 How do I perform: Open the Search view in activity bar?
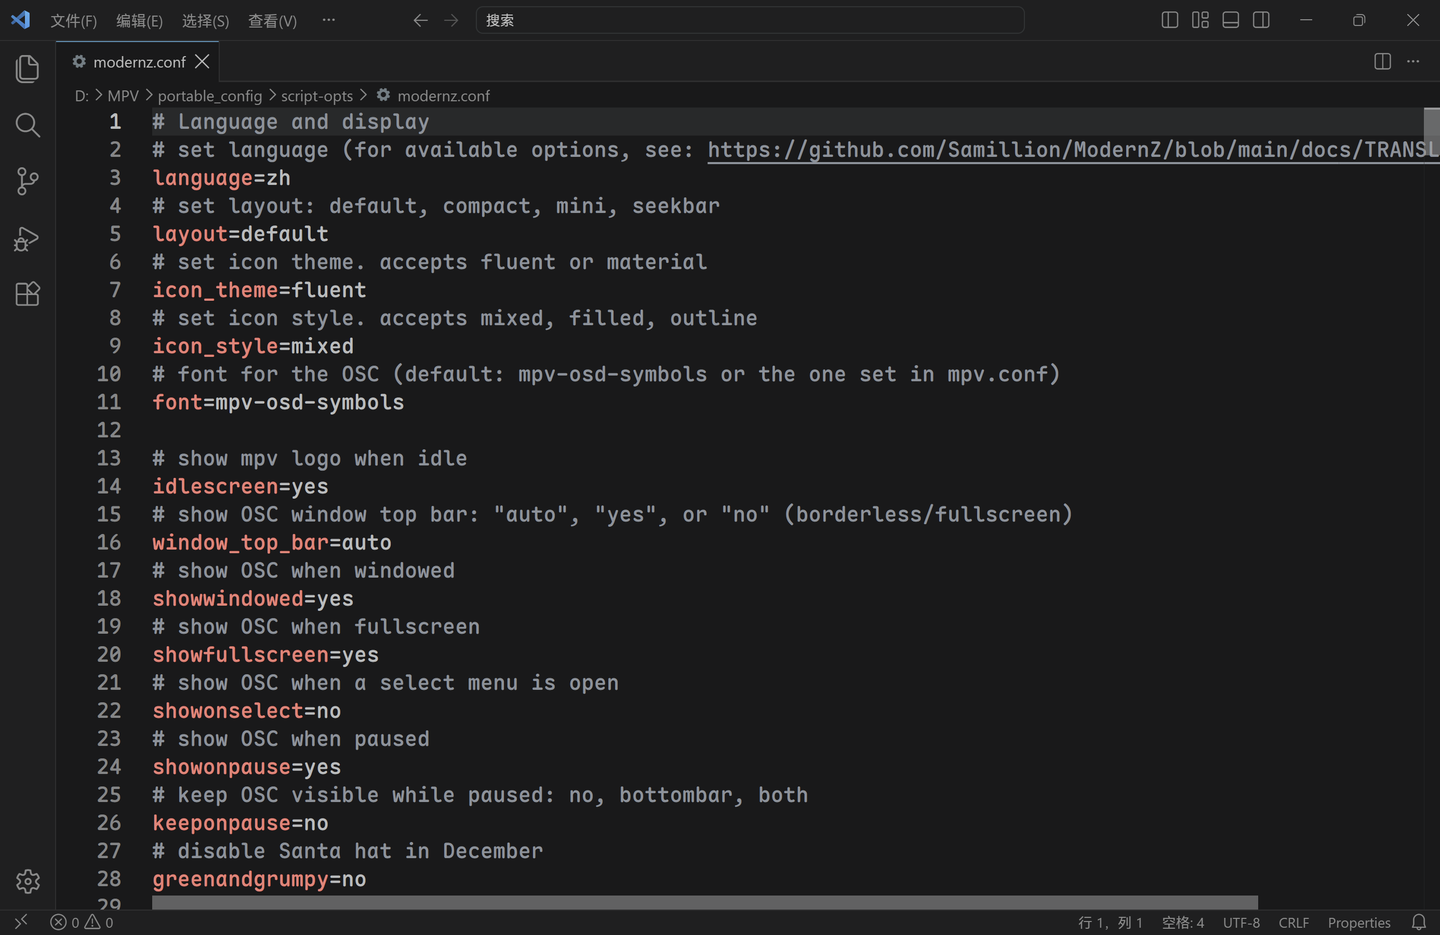(x=28, y=125)
